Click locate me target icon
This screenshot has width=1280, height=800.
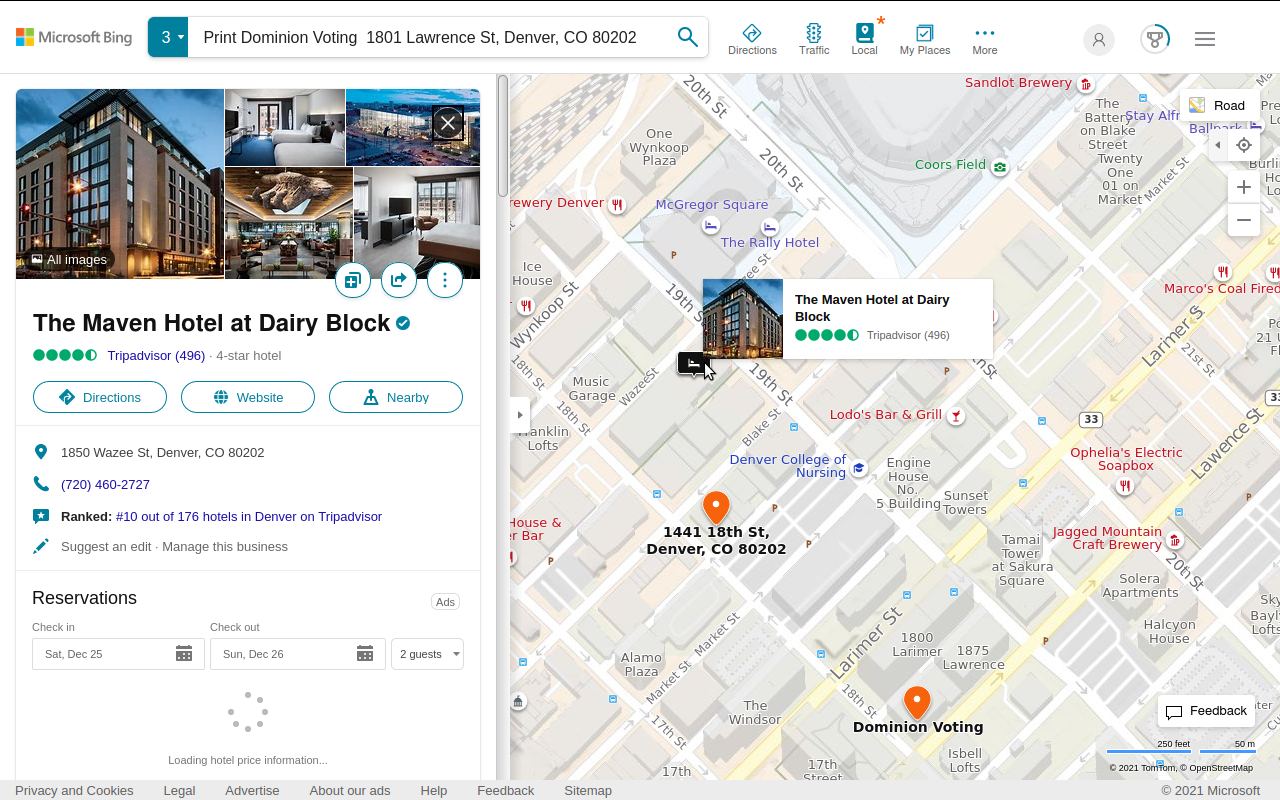(x=1244, y=145)
